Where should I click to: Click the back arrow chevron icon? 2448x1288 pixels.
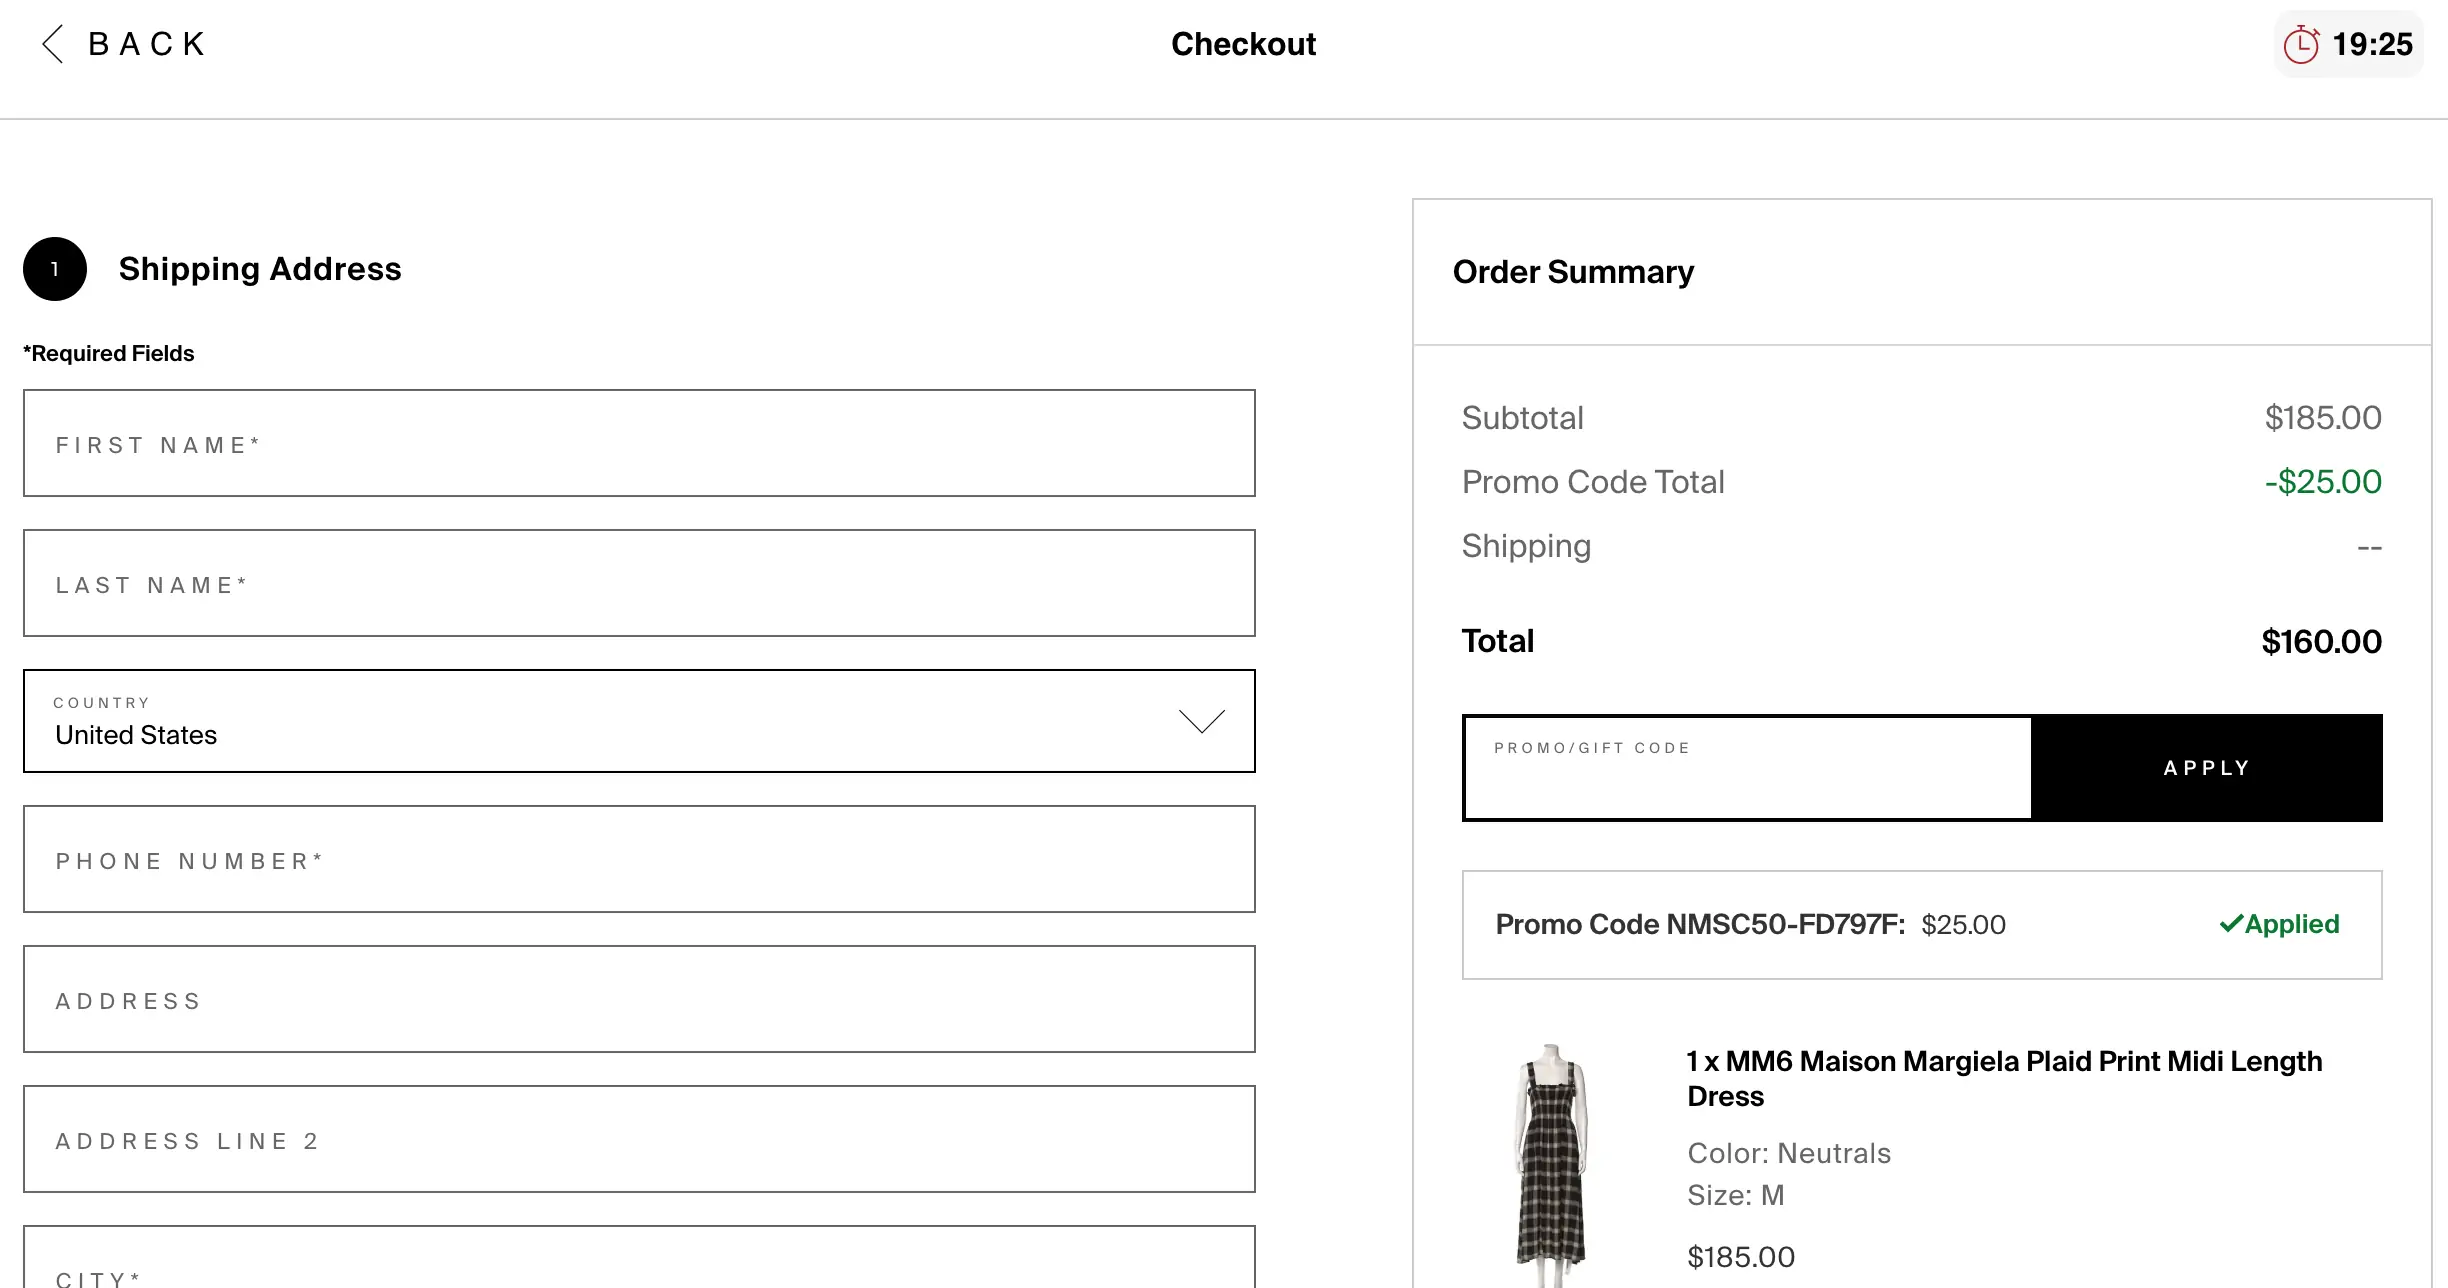tap(53, 44)
